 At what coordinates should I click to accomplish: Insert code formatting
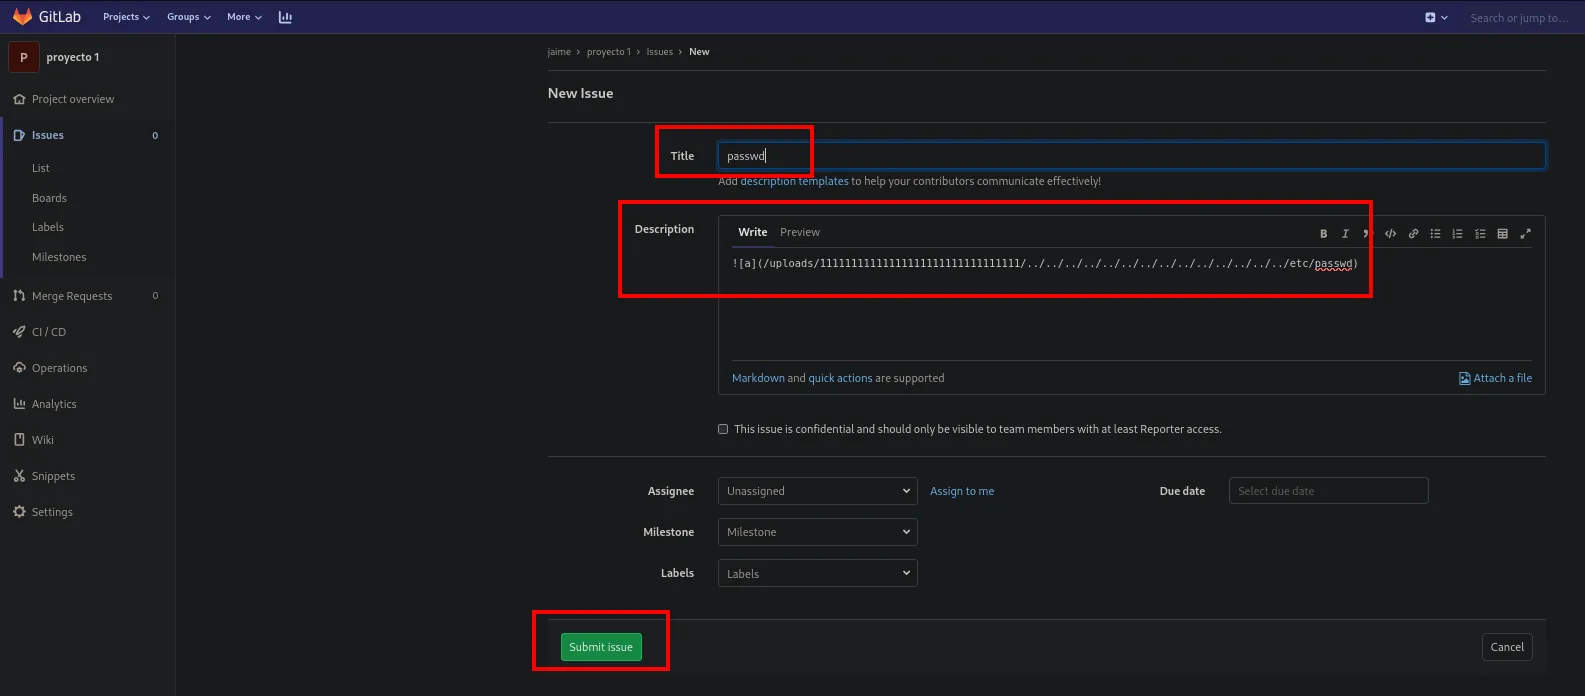pos(1390,234)
